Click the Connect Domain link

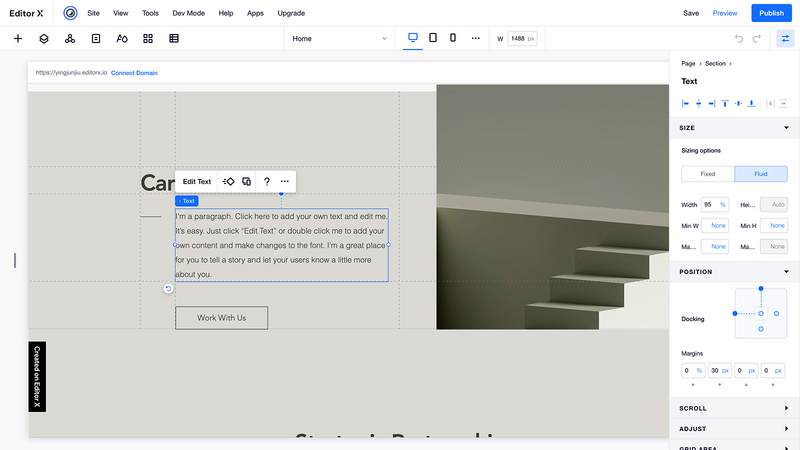tap(134, 73)
